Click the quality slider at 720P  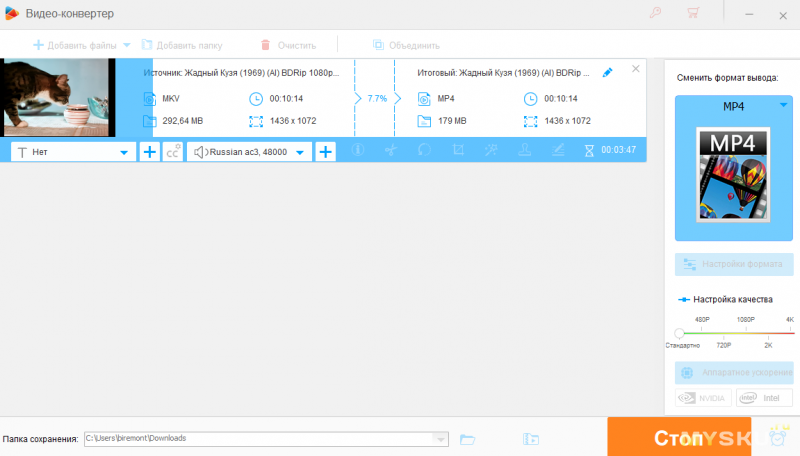(x=723, y=333)
